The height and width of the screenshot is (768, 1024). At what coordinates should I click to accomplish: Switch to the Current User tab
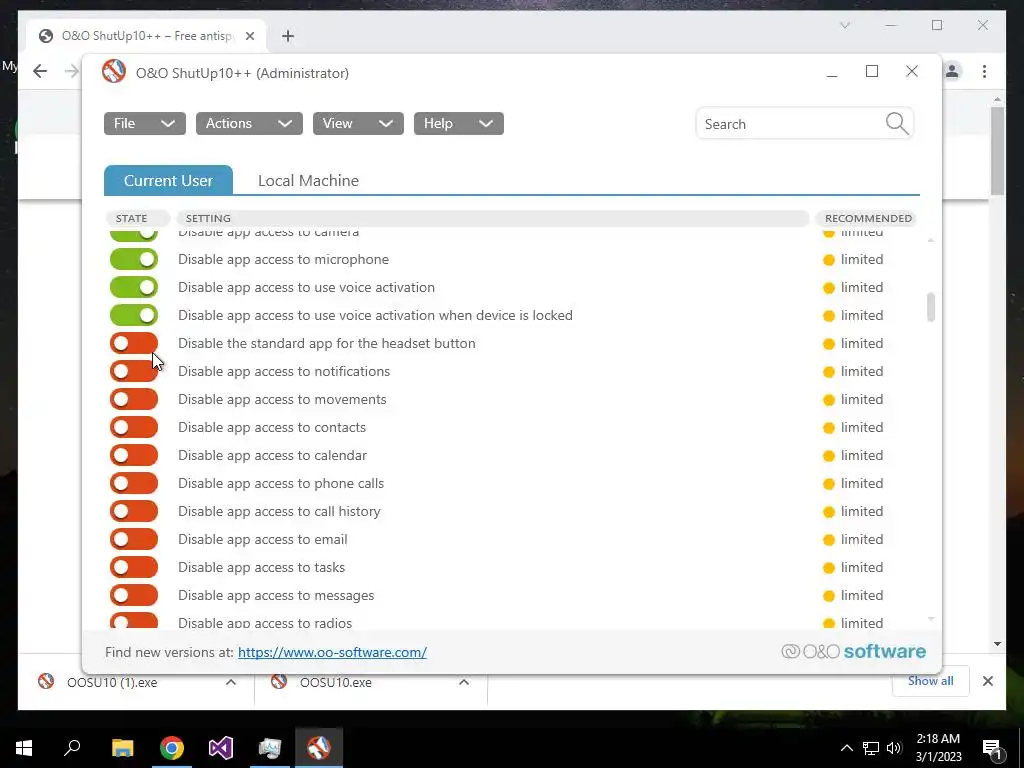(168, 180)
